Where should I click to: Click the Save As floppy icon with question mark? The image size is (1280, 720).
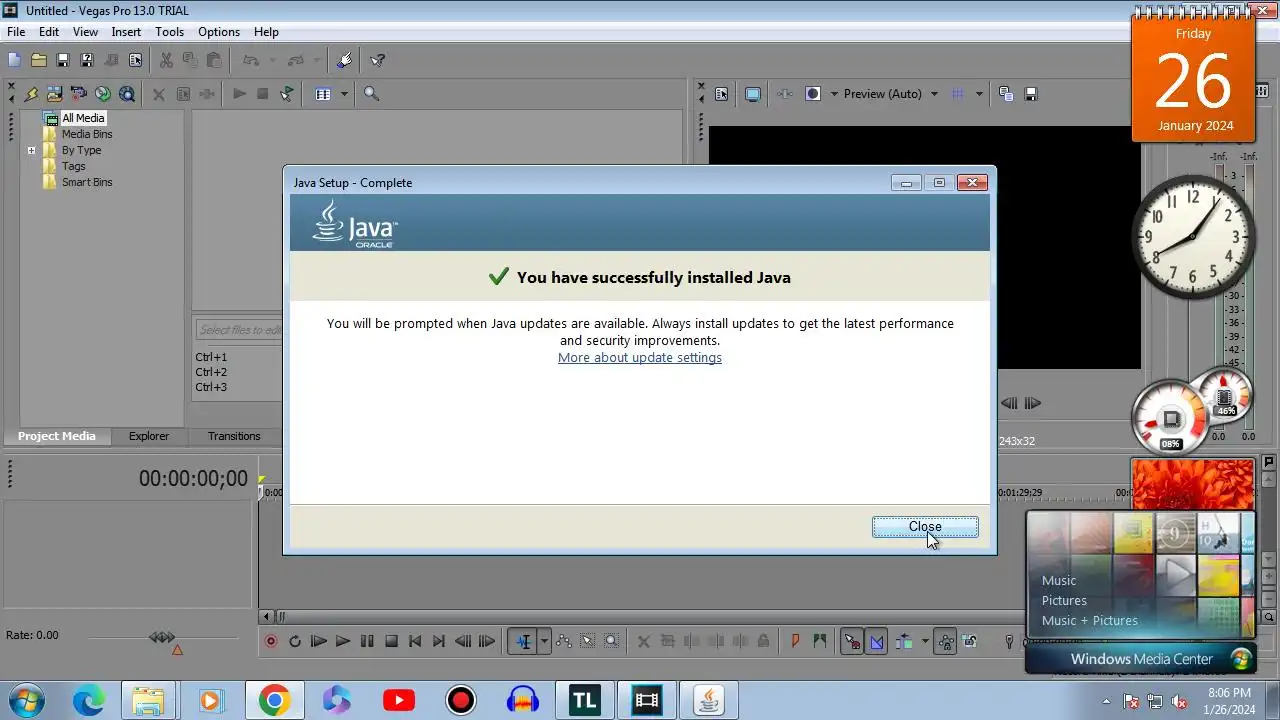pos(87,60)
